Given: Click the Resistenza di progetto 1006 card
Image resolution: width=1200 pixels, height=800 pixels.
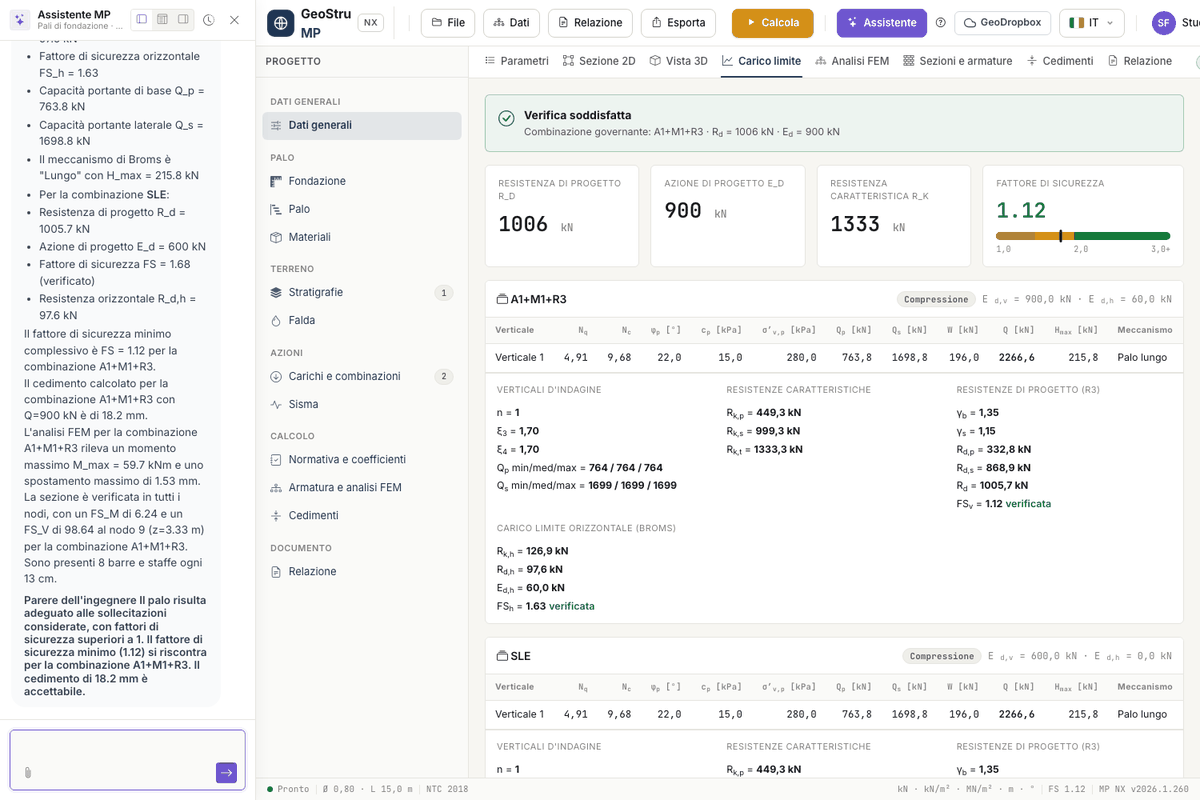Looking at the screenshot, I should pos(562,216).
